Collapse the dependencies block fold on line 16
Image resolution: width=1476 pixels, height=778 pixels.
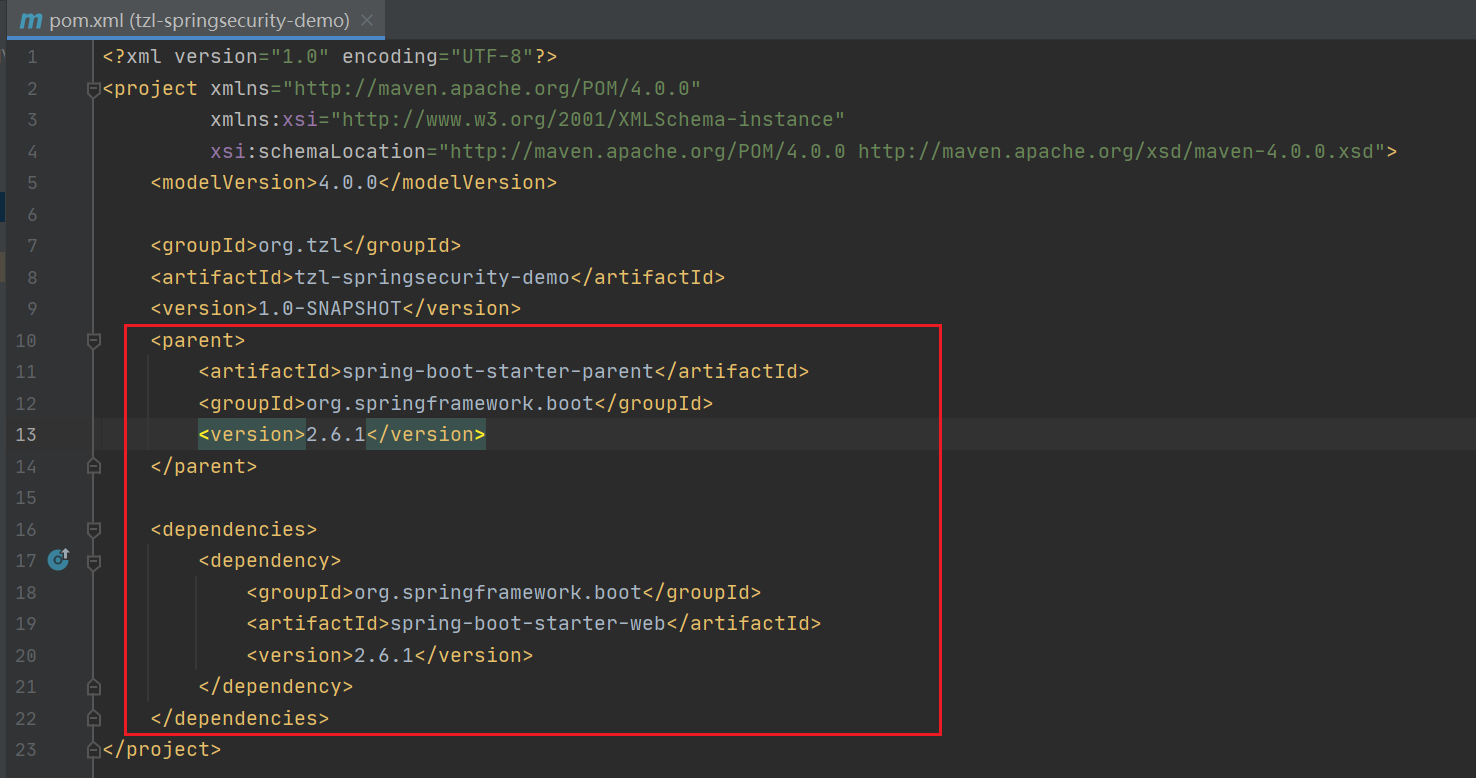94,529
